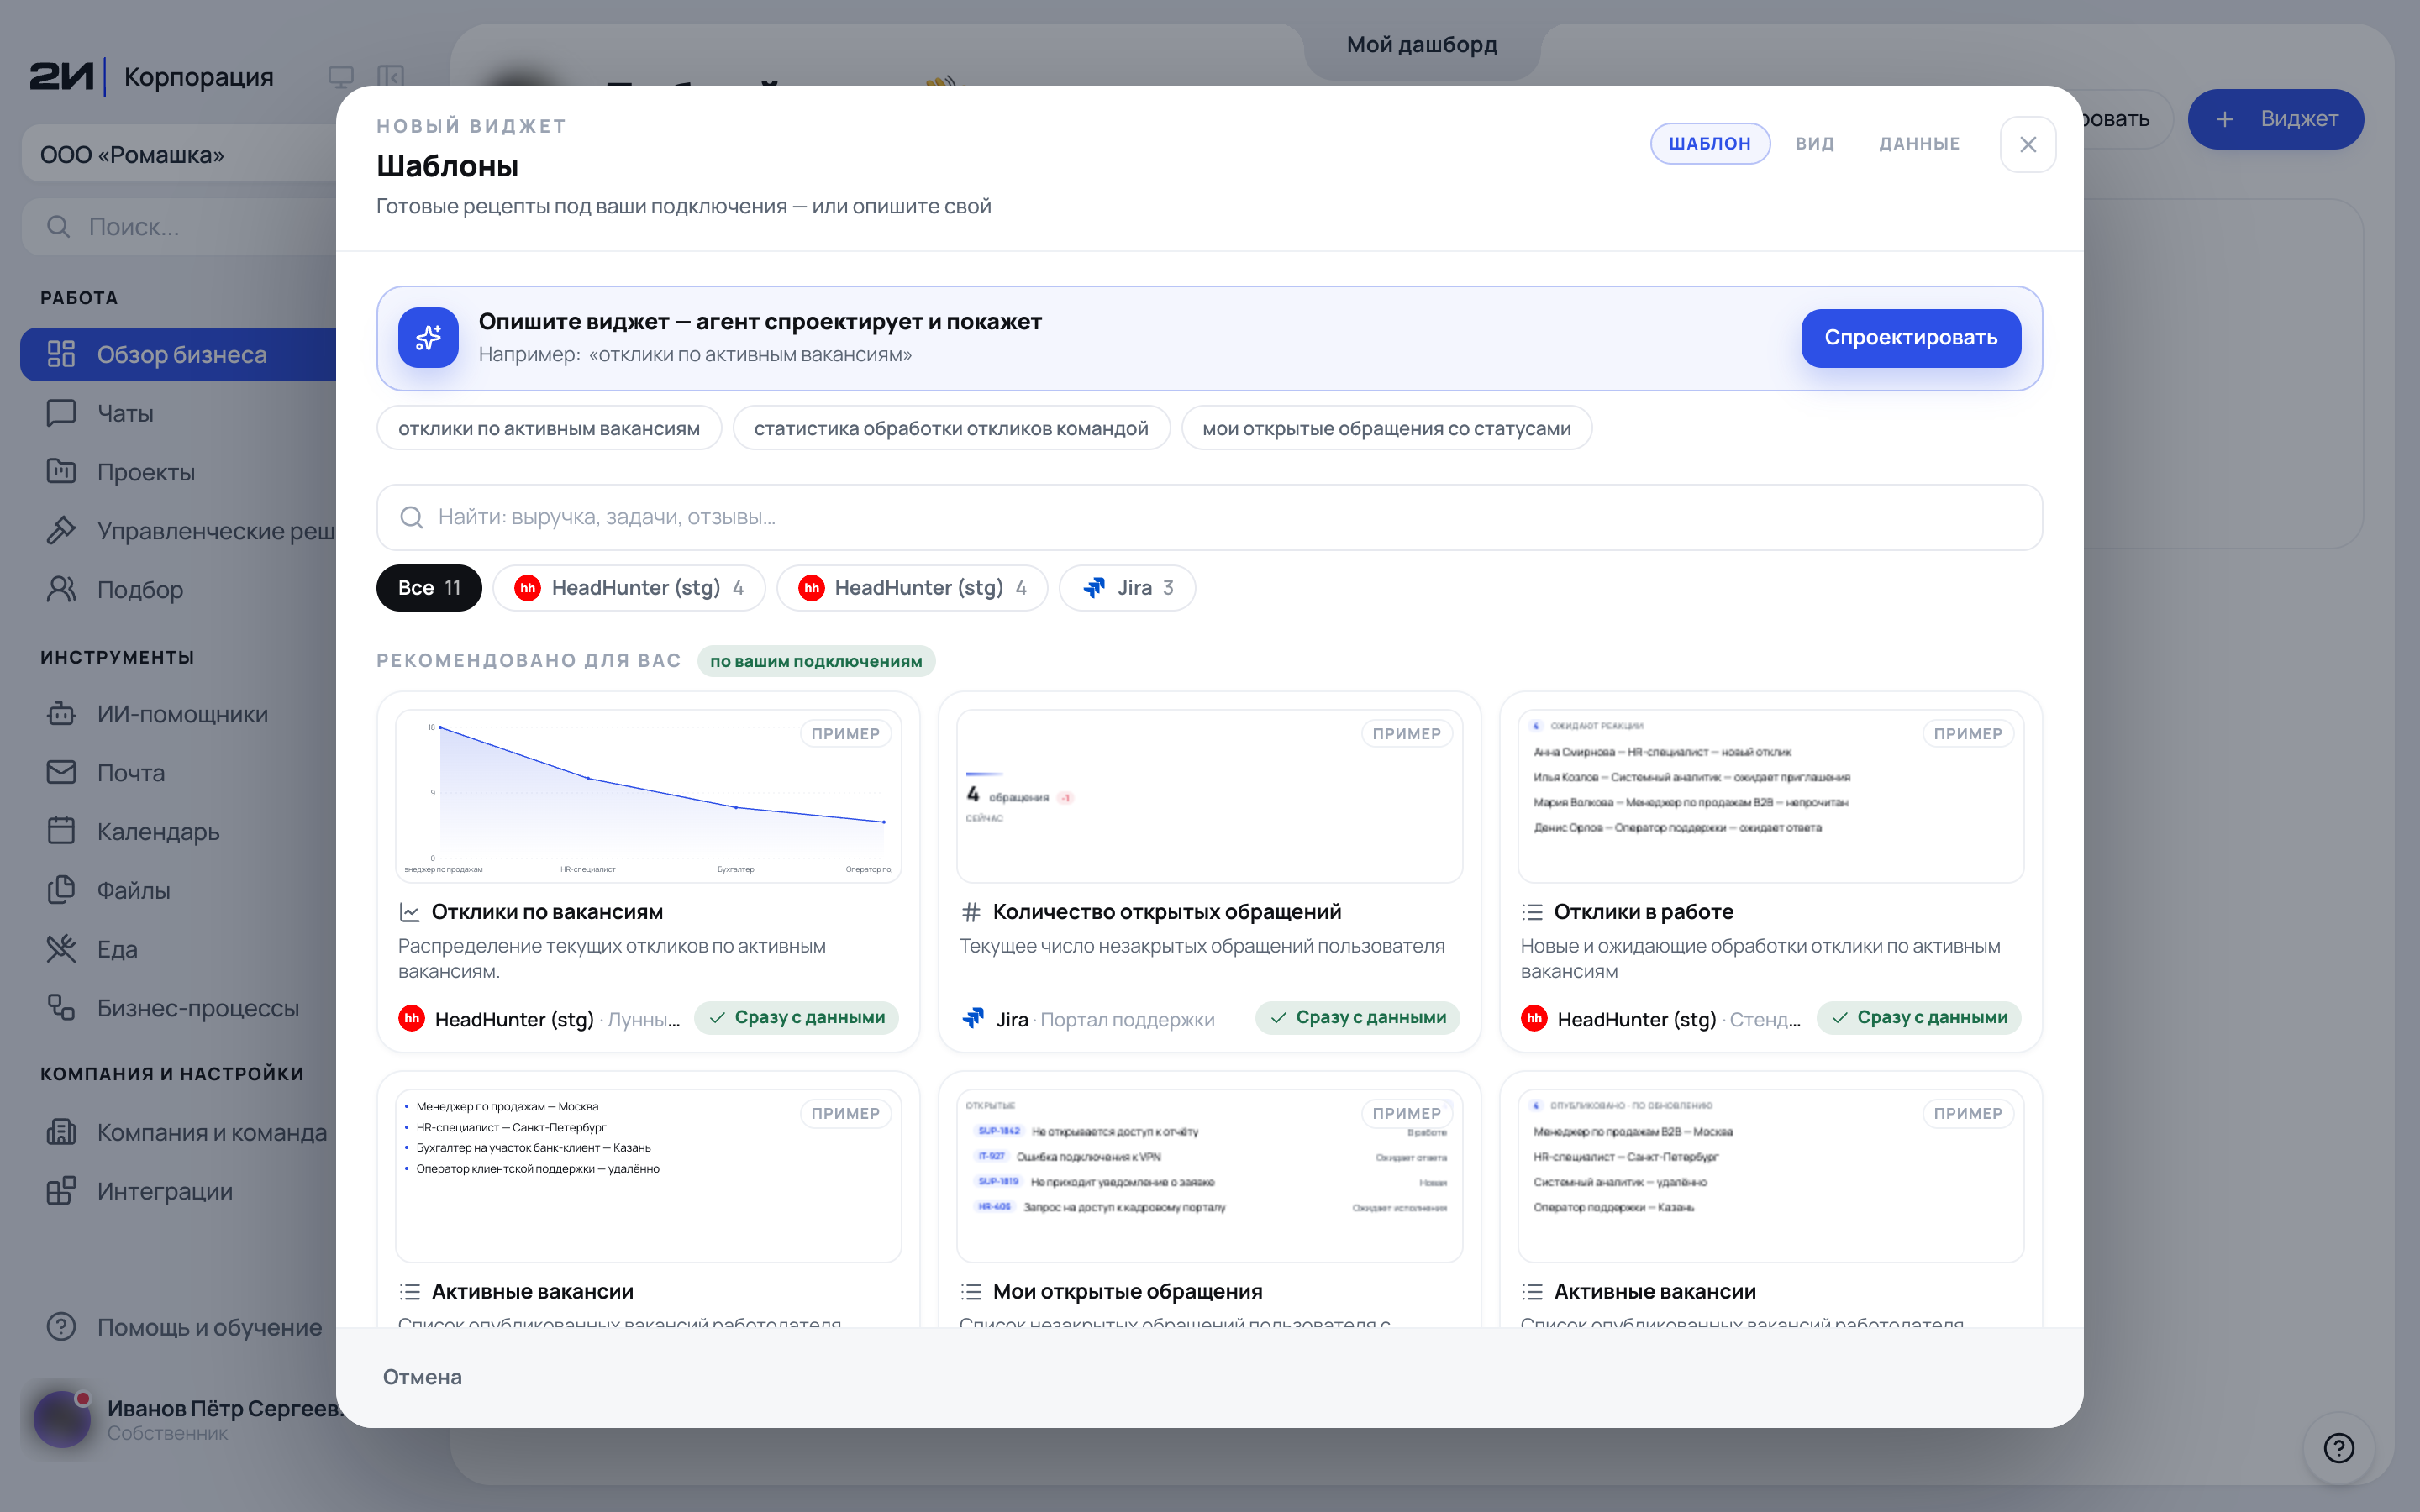Click the Спроектировать button

(1911, 338)
